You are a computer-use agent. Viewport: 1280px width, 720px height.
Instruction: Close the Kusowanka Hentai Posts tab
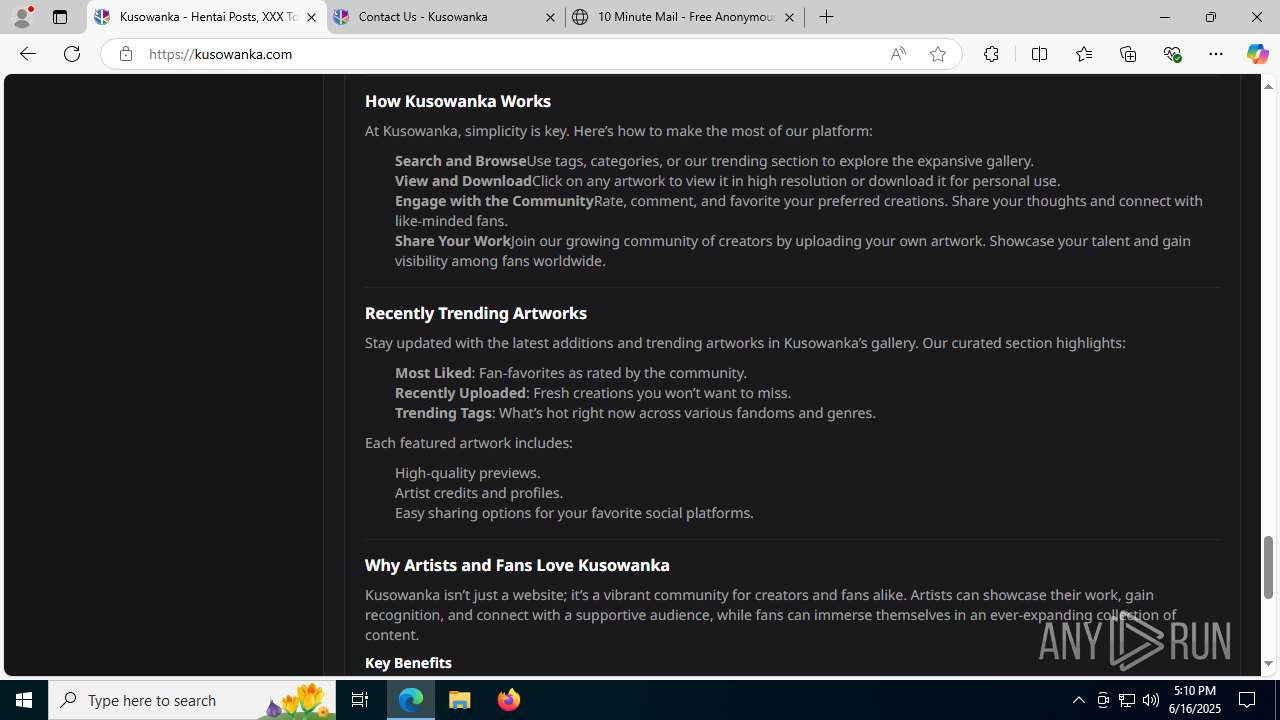(311, 17)
